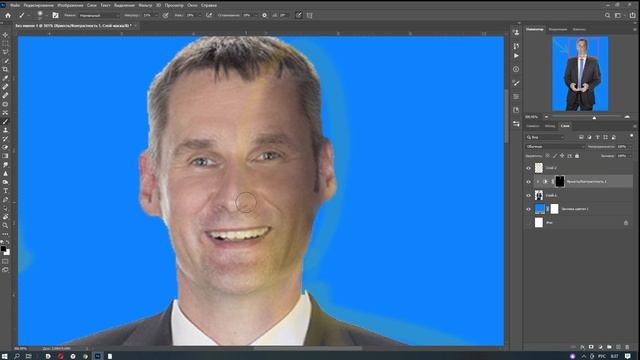Viewport: 640px width, 360px height.
Task: Click the navigator zoom slider handle
Action: pos(594,118)
